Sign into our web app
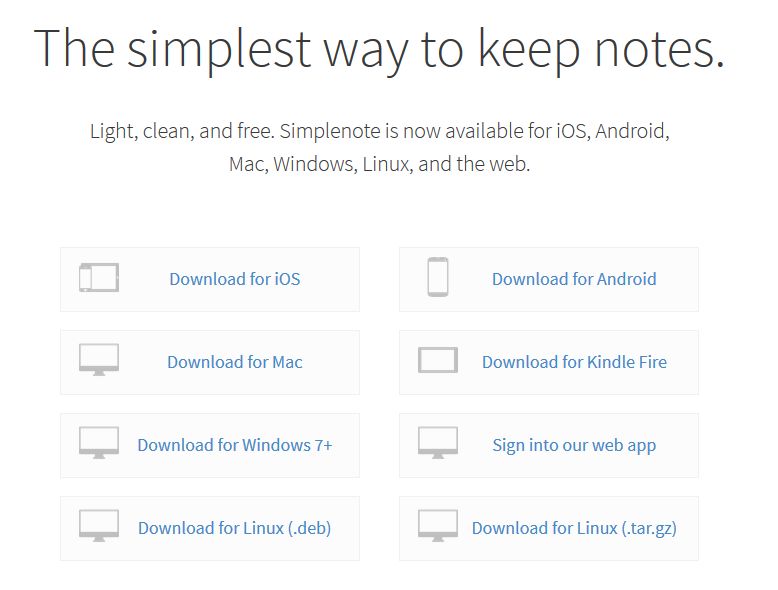The image size is (778, 590). pyautogui.click(x=574, y=446)
